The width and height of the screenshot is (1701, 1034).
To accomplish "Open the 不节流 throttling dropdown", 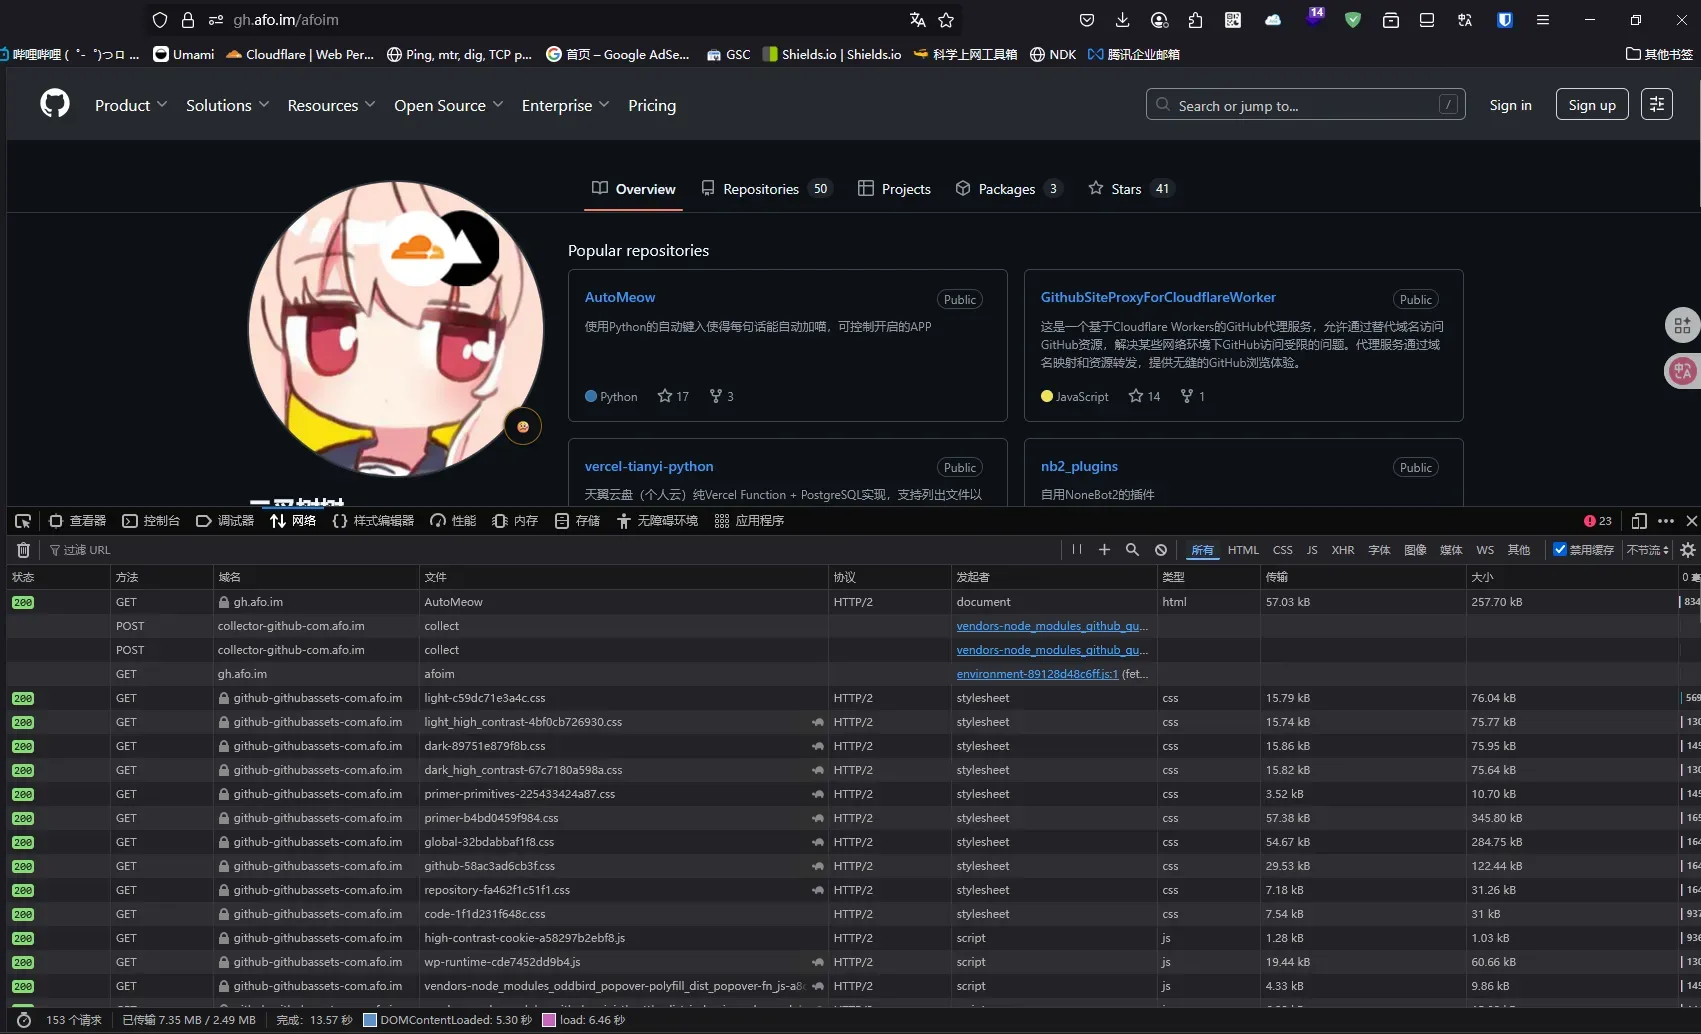I will (1647, 550).
